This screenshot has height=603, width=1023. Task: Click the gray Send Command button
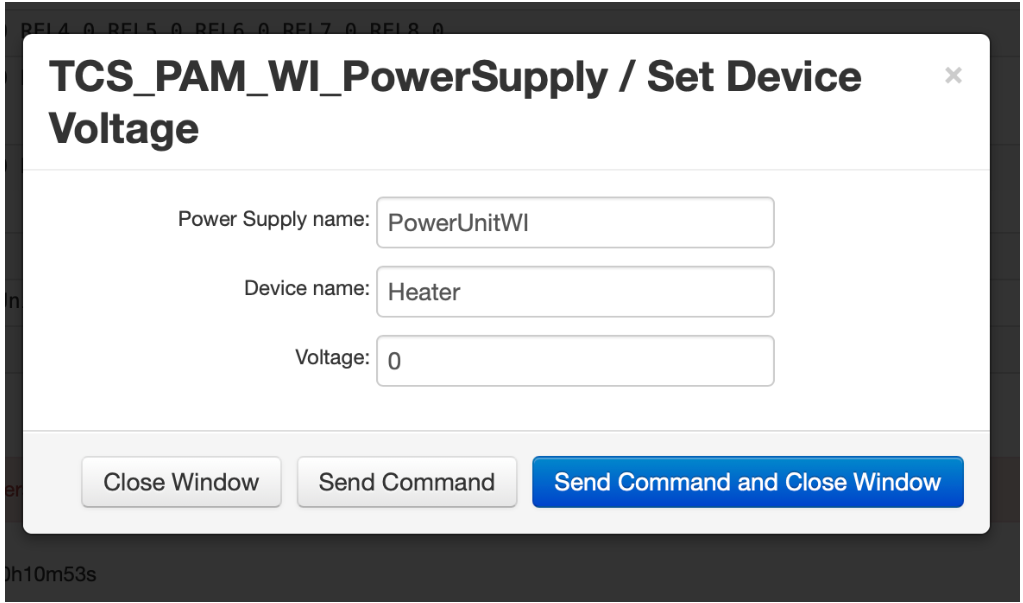(x=406, y=482)
